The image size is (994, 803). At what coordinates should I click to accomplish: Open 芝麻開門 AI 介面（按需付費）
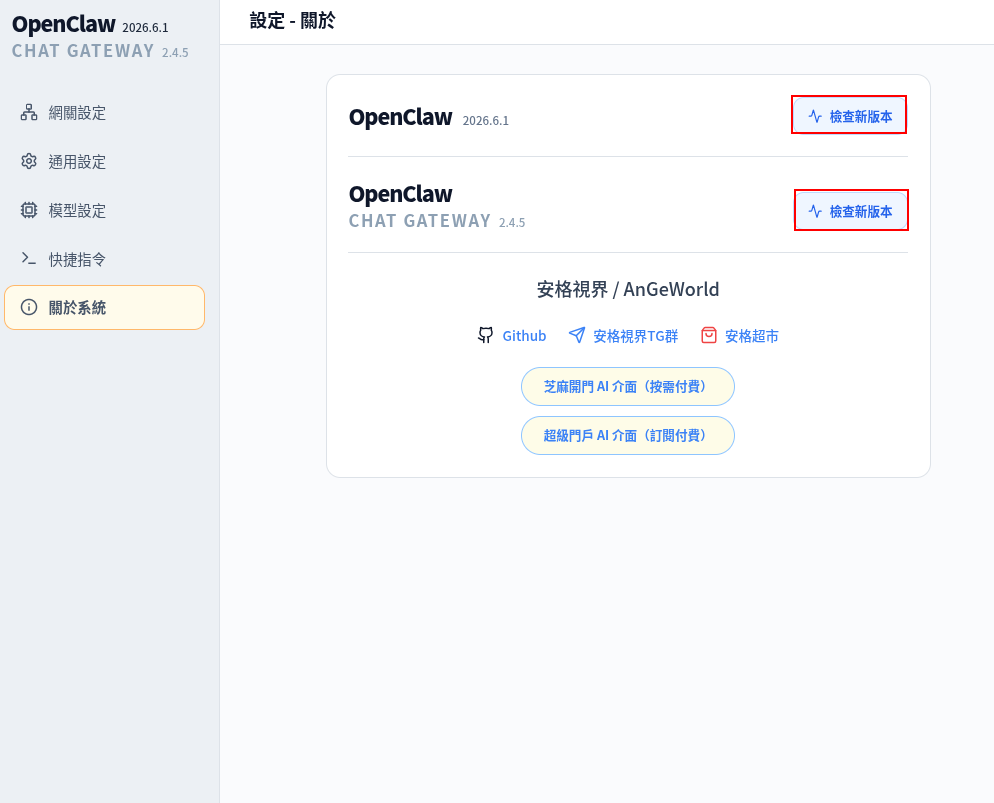coord(628,387)
